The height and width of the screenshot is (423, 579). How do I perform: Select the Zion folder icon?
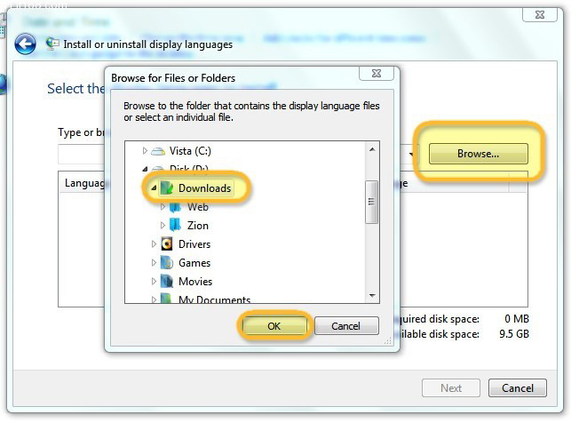tap(175, 226)
